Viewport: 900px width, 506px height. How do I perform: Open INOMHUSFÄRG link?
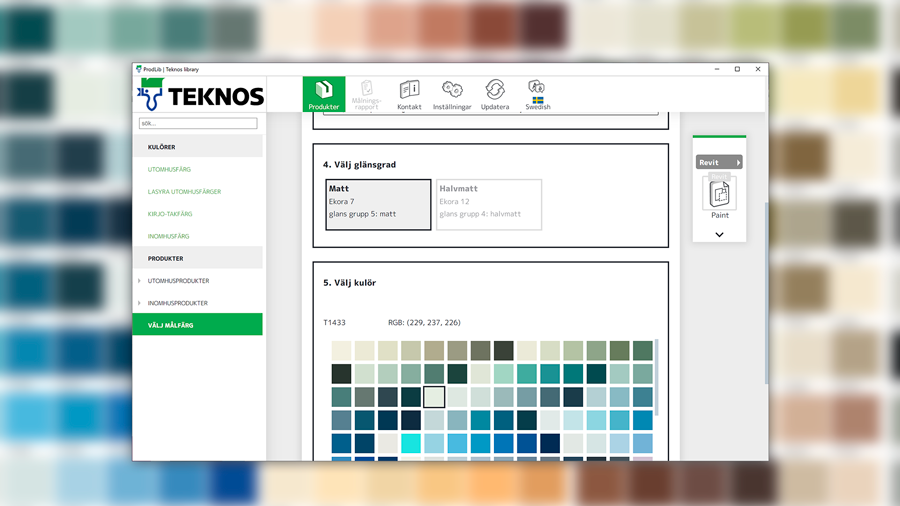pos(168,236)
